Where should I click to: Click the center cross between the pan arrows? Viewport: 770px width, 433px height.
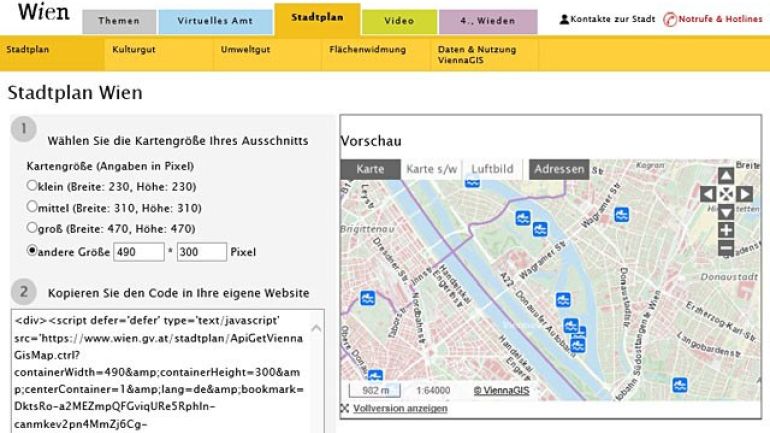(x=726, y=194)
